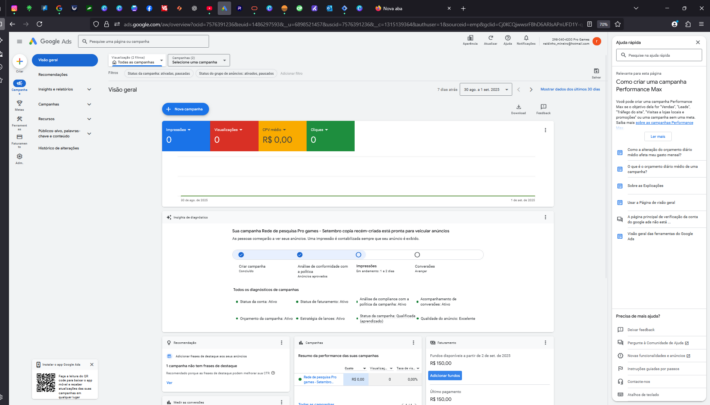Click the Download icon above chart
Viewport: 710px width, 405px height.
point(518,107)
